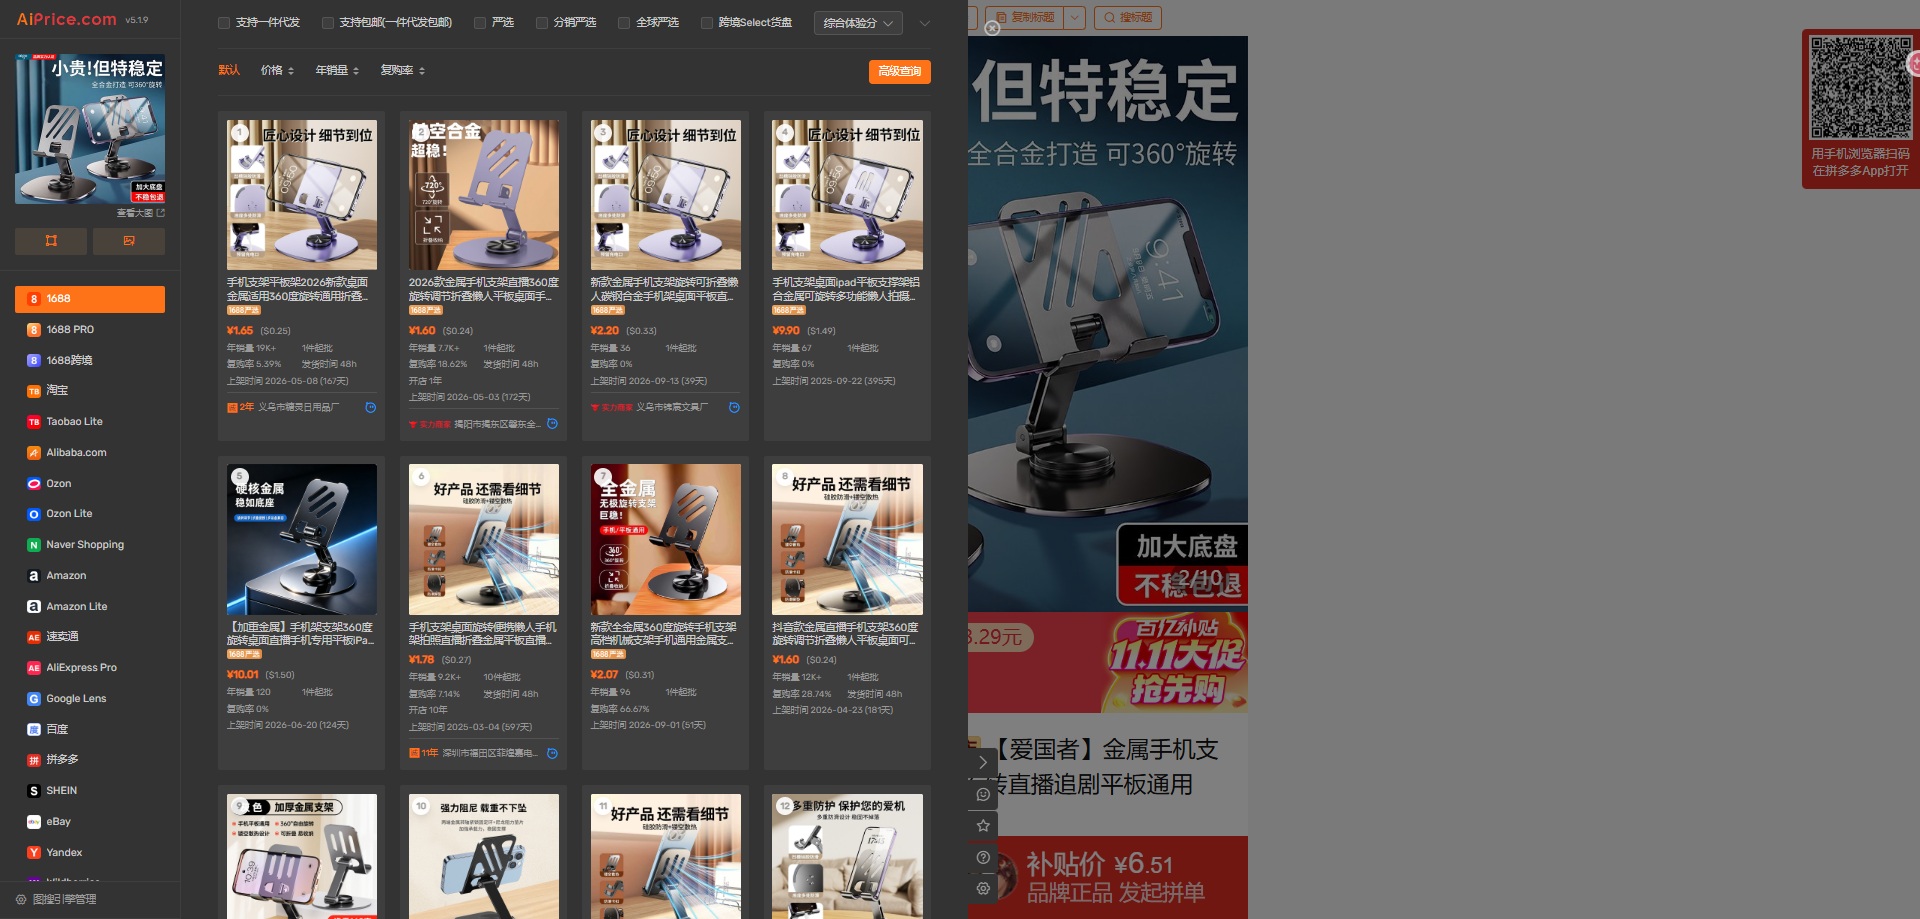This screenshot has width=1920, height=919.
Task: Check 跨境Select货盘 filter
Action: click(707, 23)
